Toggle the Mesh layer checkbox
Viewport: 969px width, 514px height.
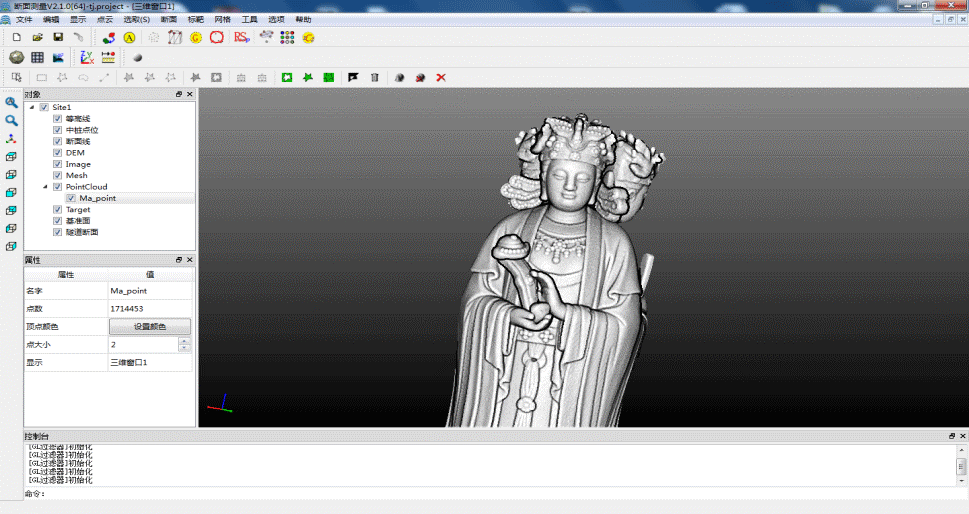click(x=57, y=175)
